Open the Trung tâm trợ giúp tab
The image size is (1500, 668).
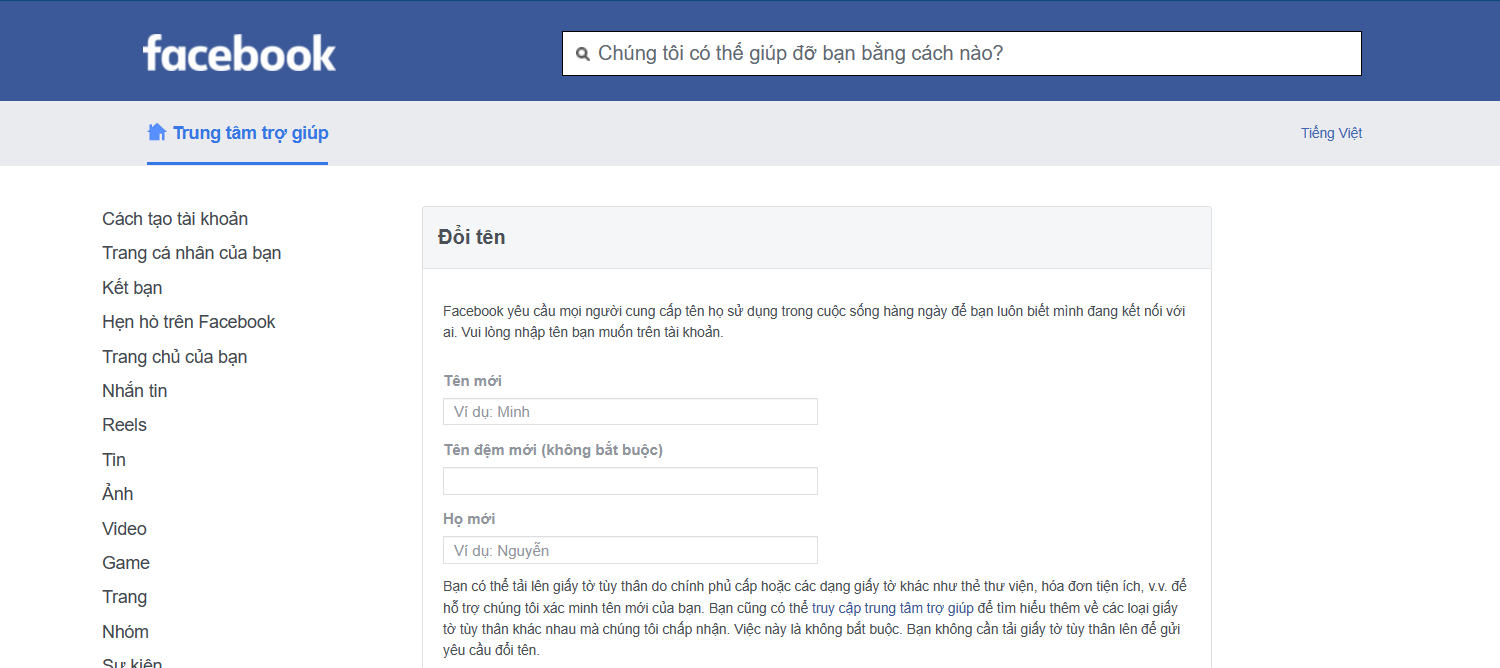click(238, 133)
